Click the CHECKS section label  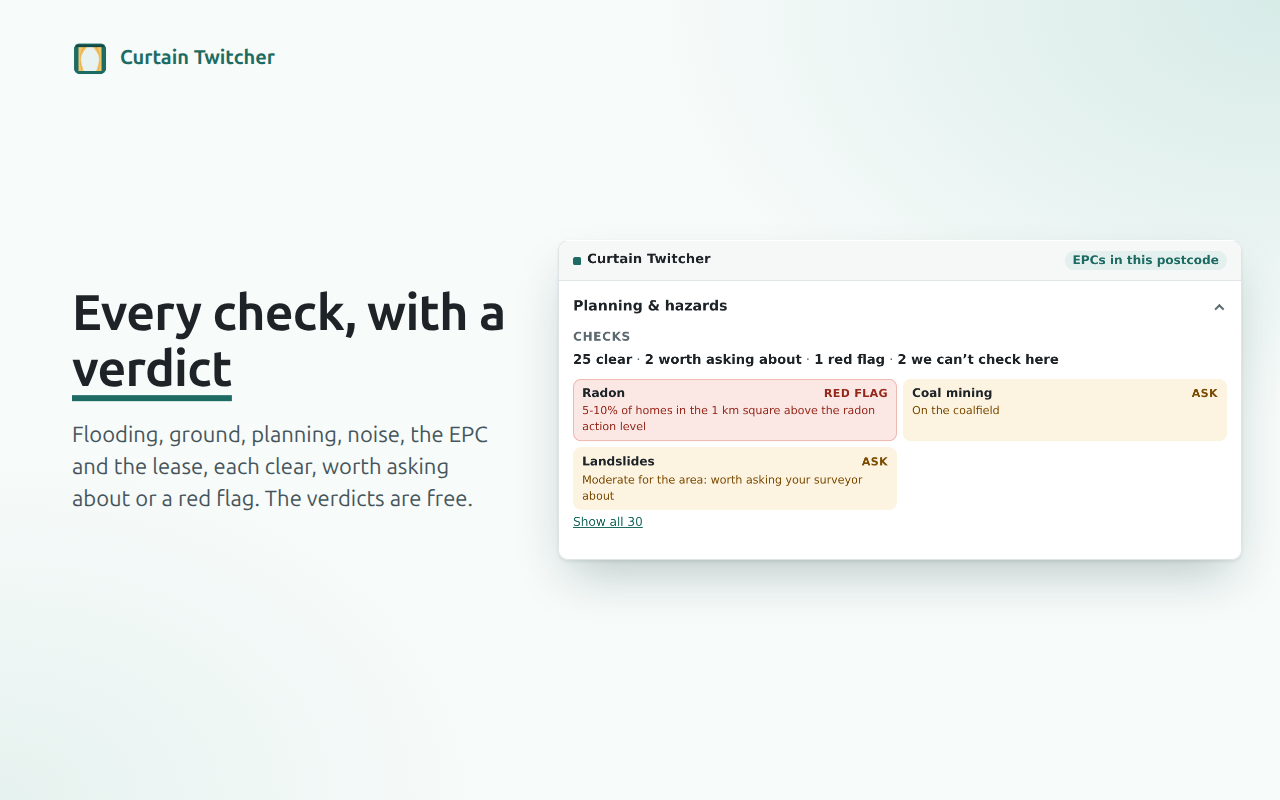[602, 337]
